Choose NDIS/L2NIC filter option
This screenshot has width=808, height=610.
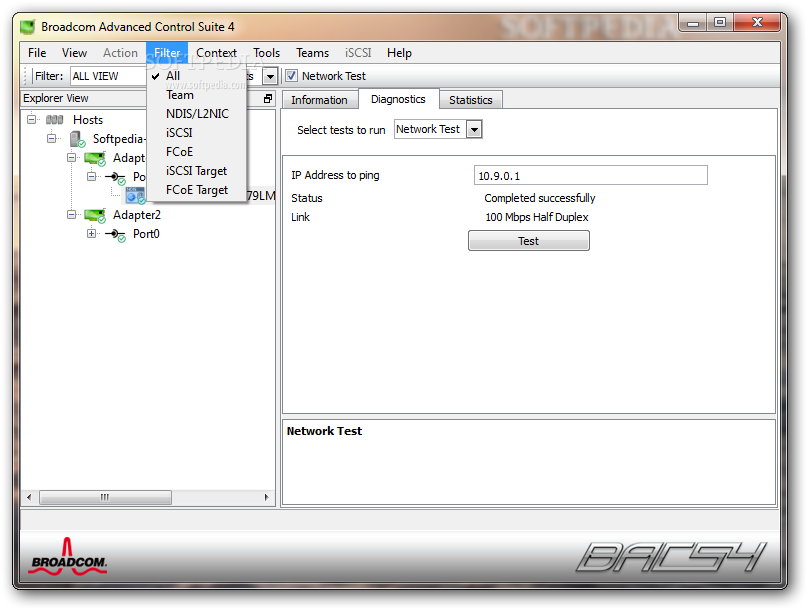[196, 114]
